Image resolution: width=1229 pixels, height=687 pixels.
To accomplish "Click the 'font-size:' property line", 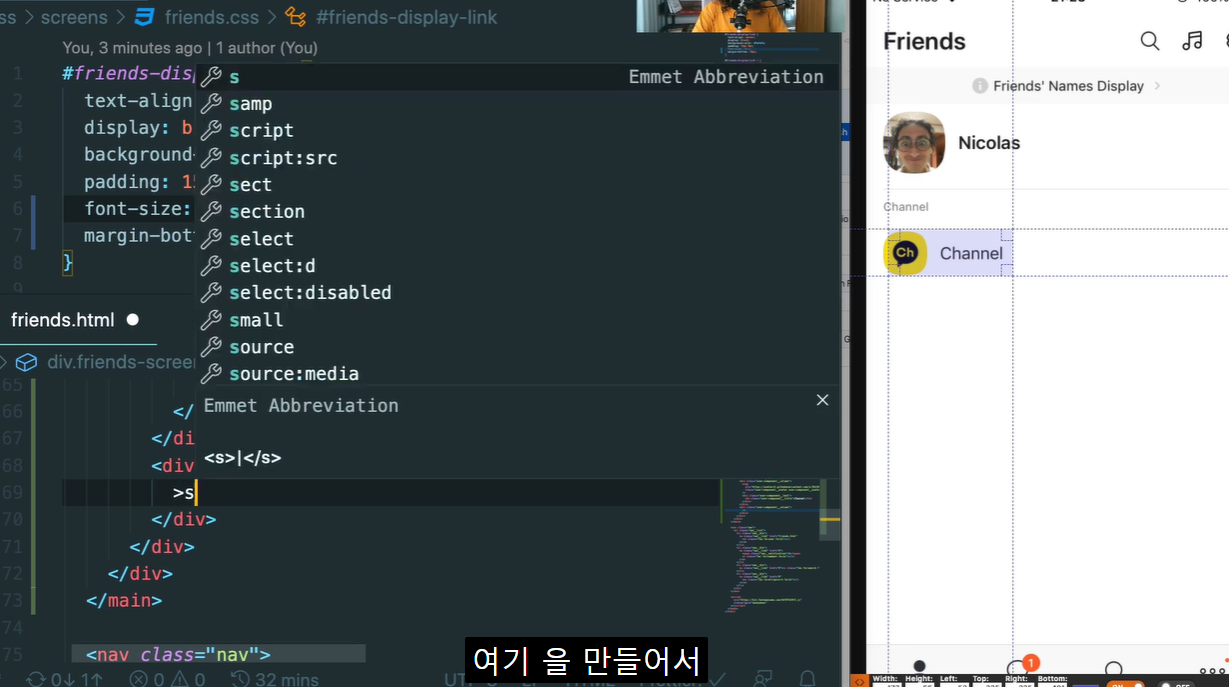I will coord(137,209).
